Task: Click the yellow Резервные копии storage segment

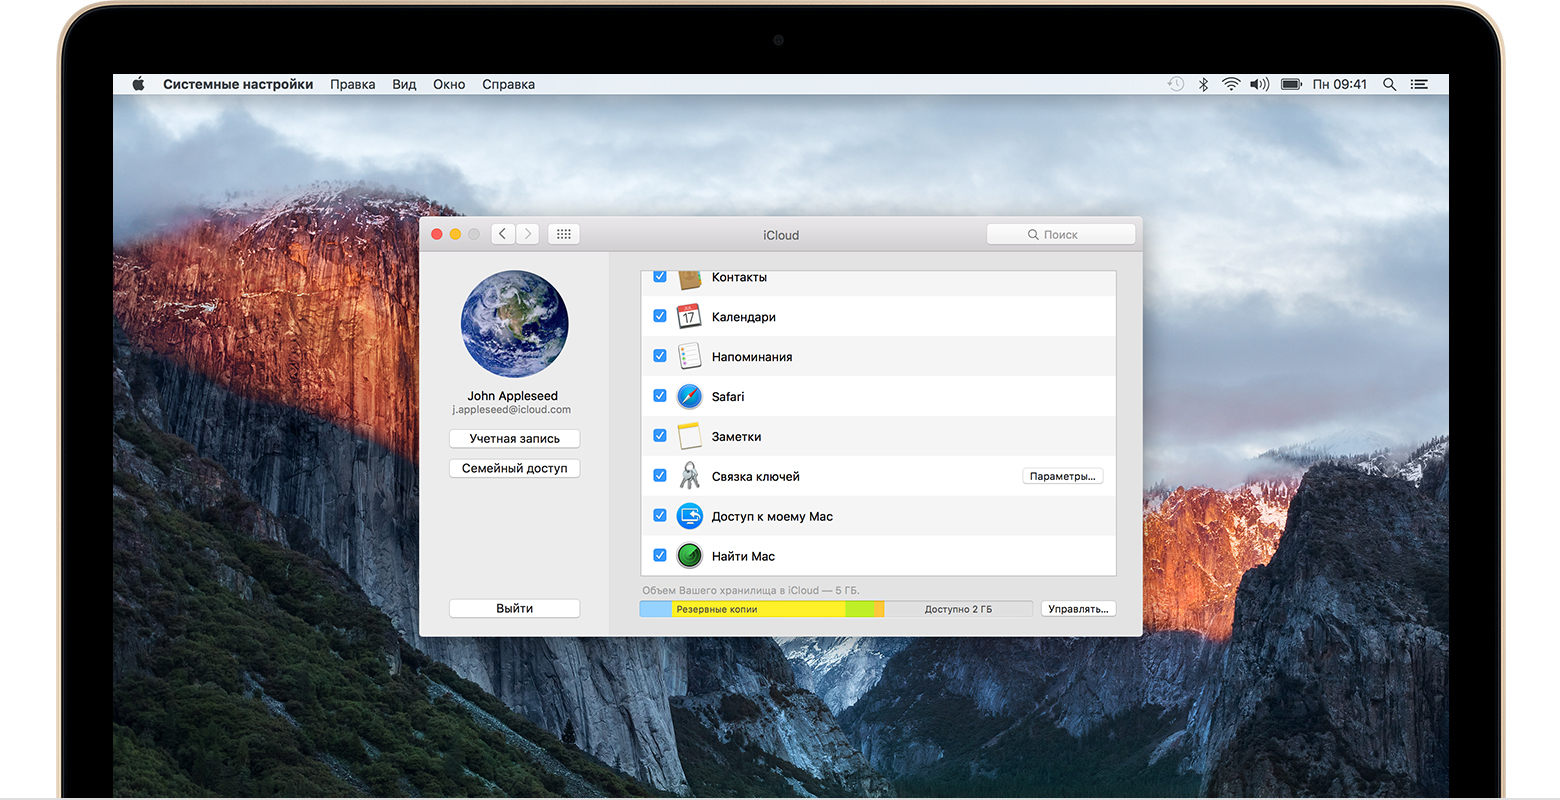Action: tap(757, 609)
